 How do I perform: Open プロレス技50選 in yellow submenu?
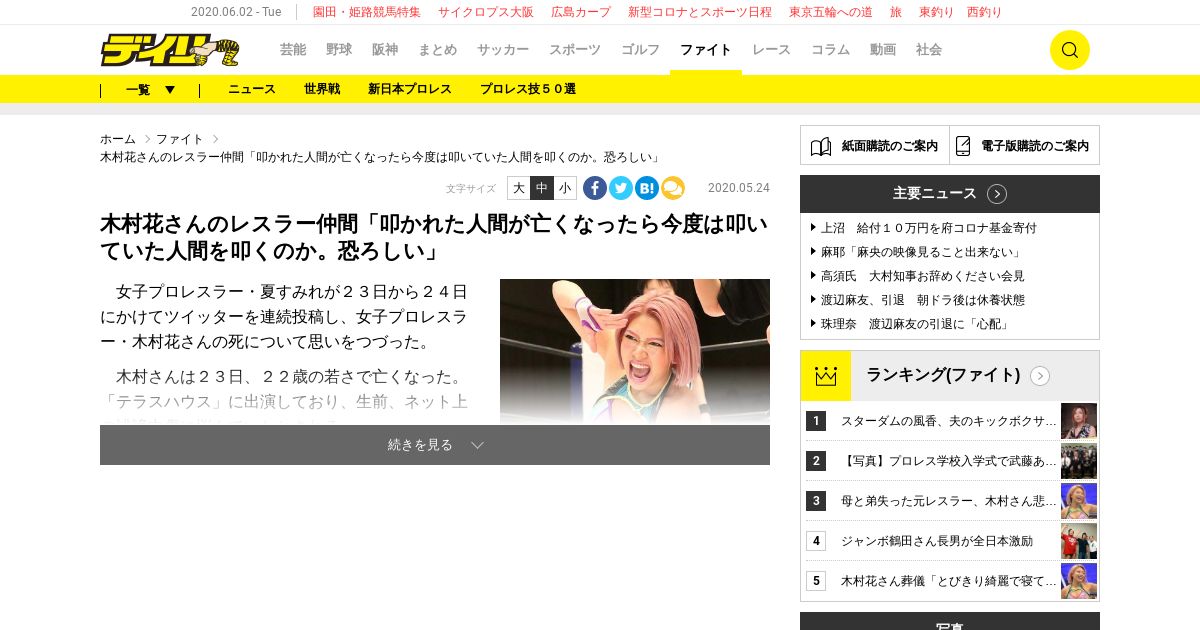coord(528,89)
